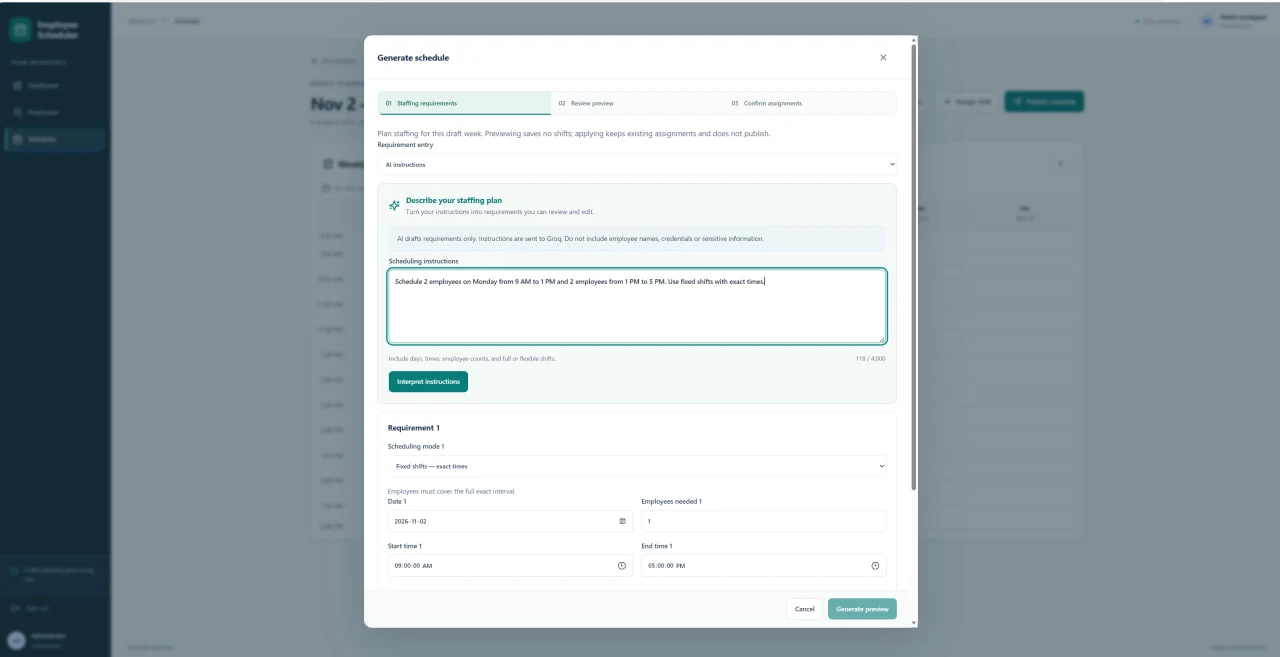Open Employees in the background sidebar

[x=56, y=113]
